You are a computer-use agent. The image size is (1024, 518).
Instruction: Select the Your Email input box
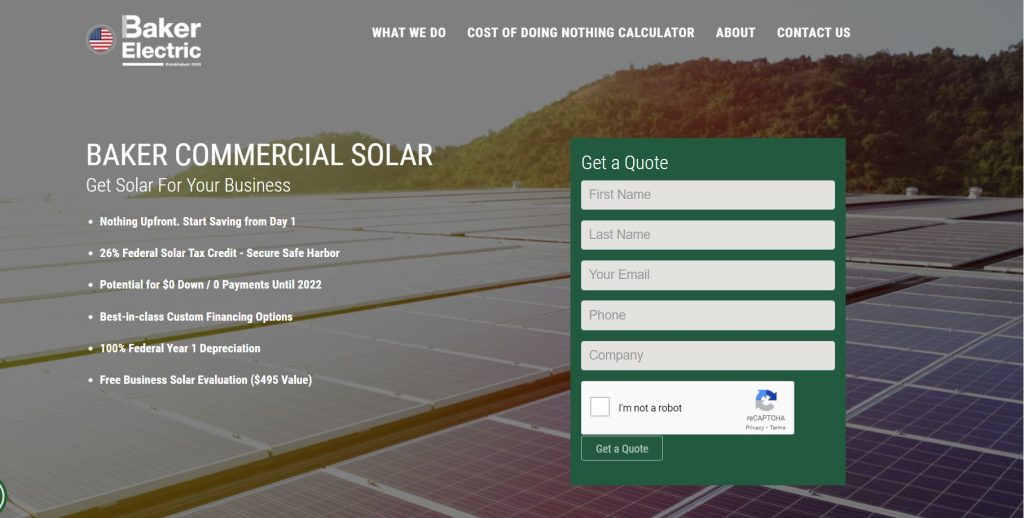(x=707, y=275)
